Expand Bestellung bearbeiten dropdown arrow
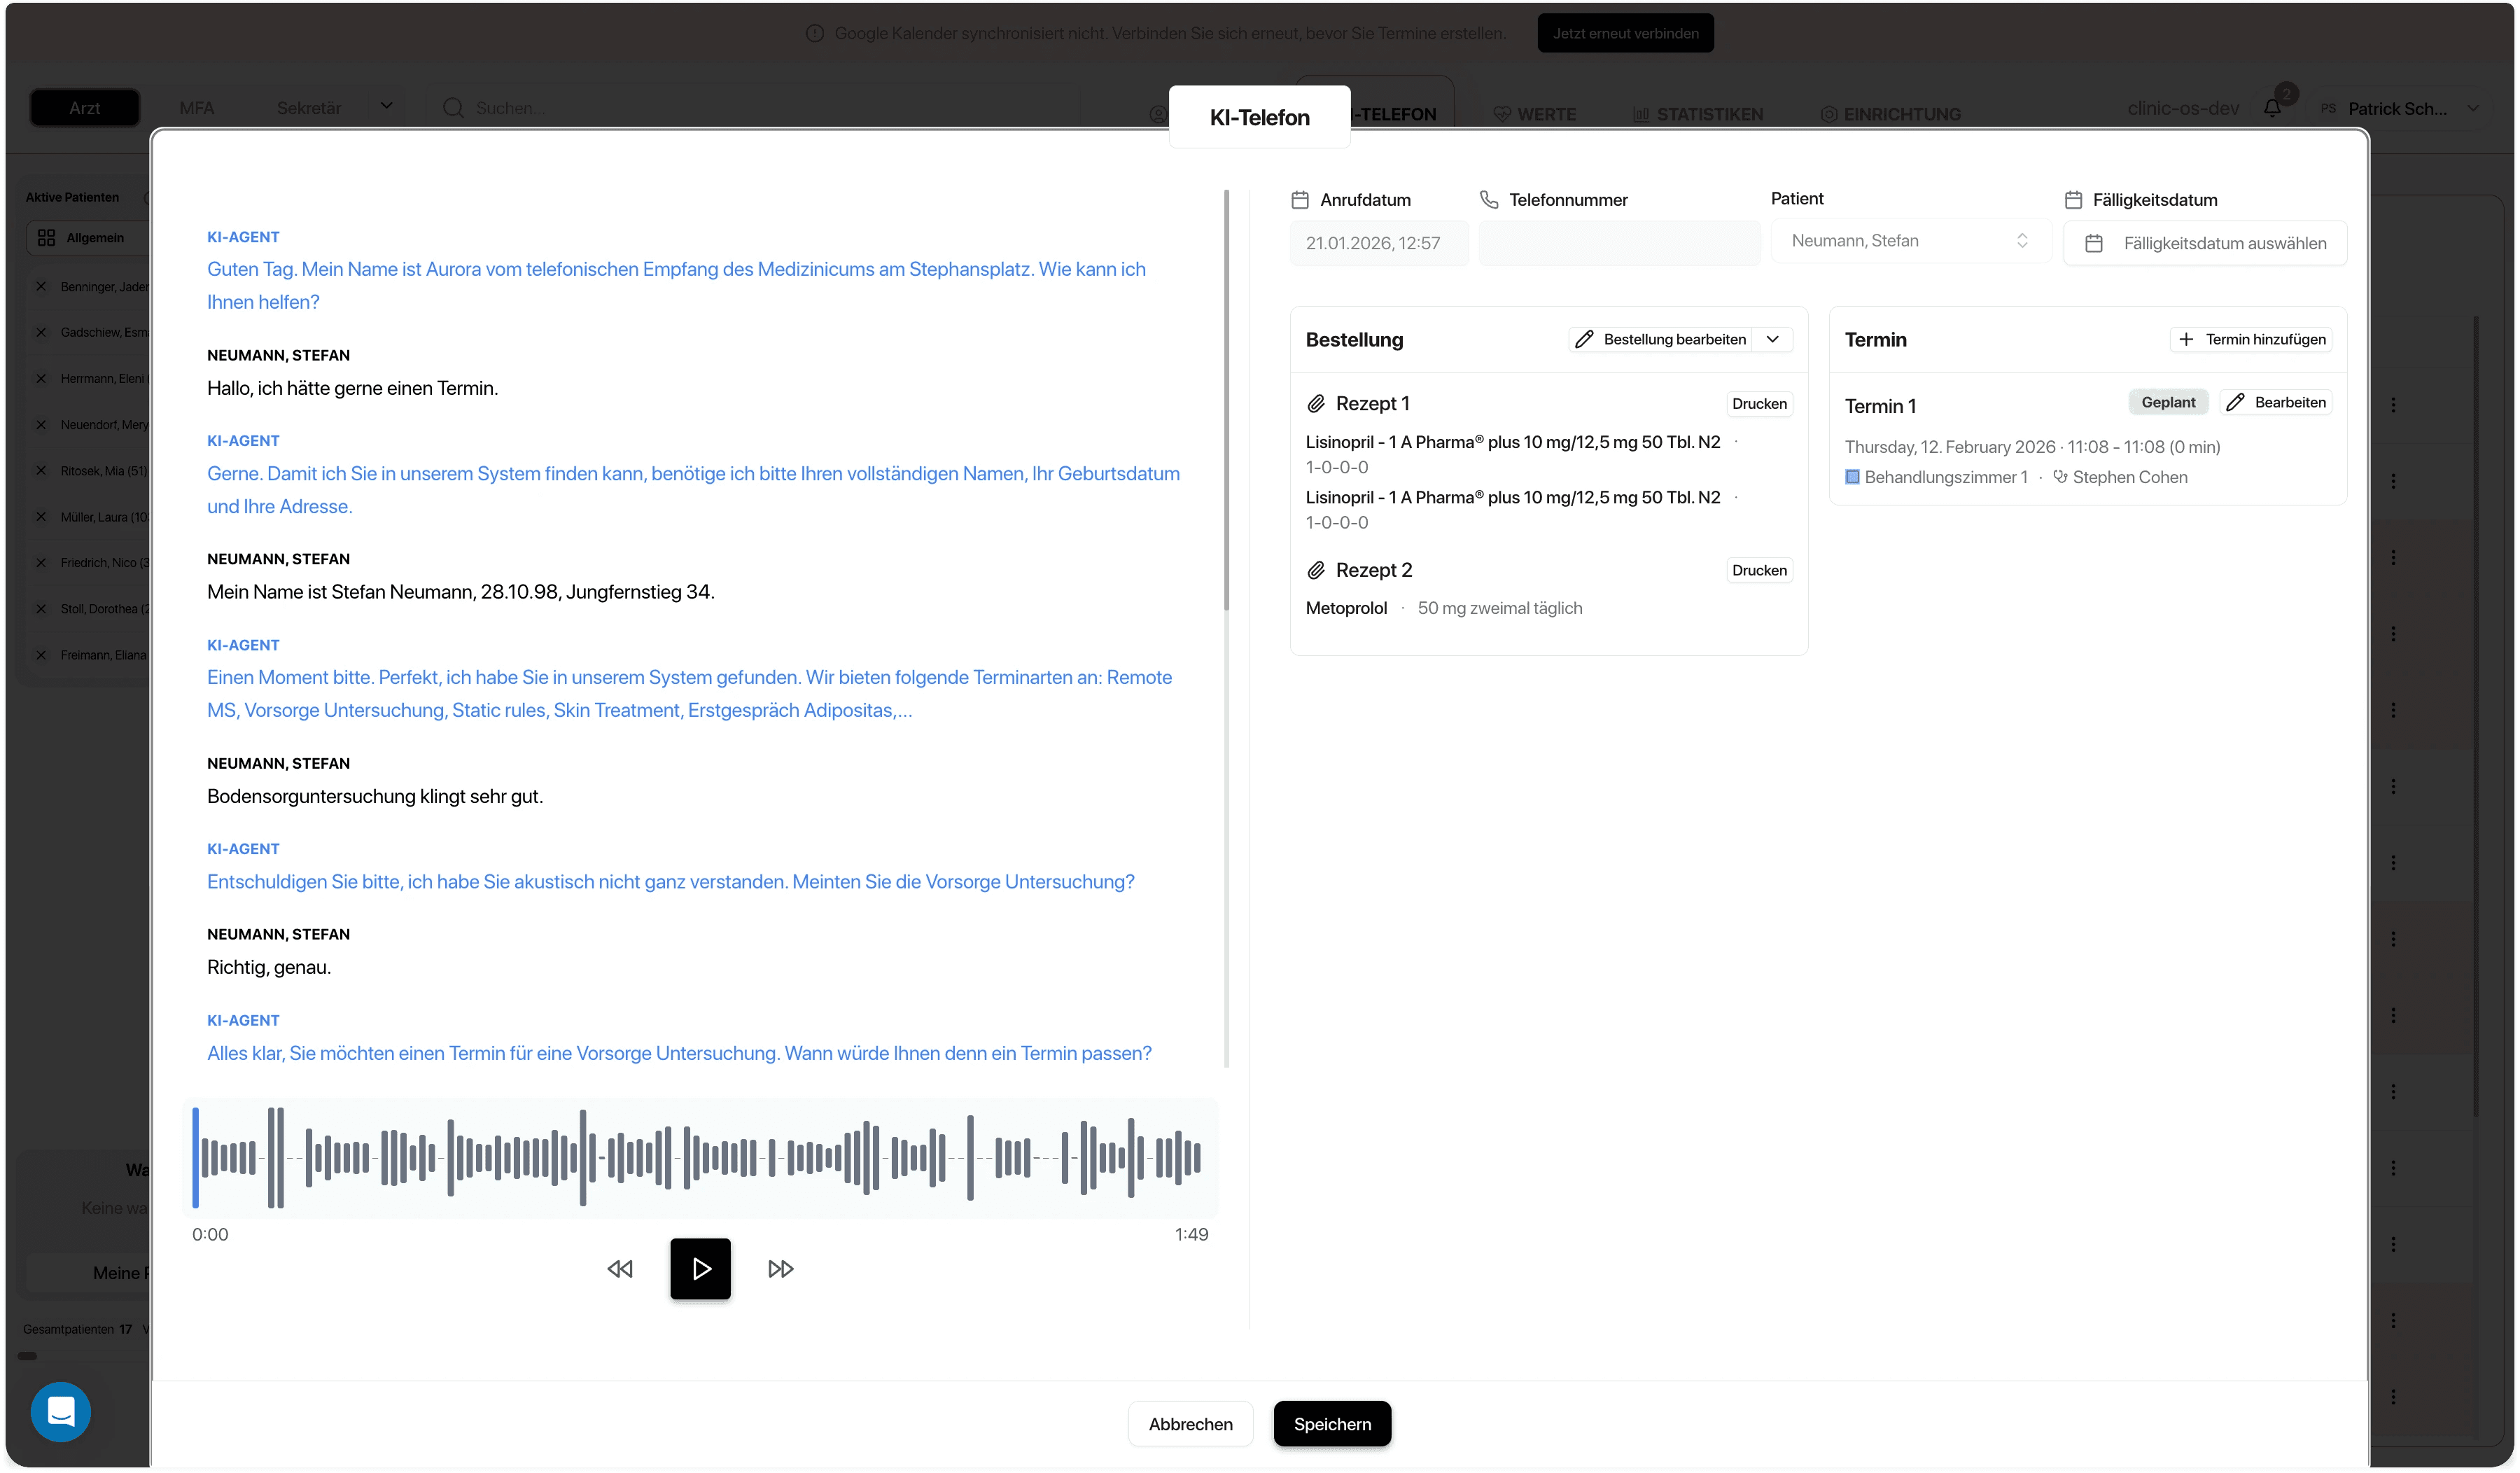2520x1473 pixels. pos(1773,340)
